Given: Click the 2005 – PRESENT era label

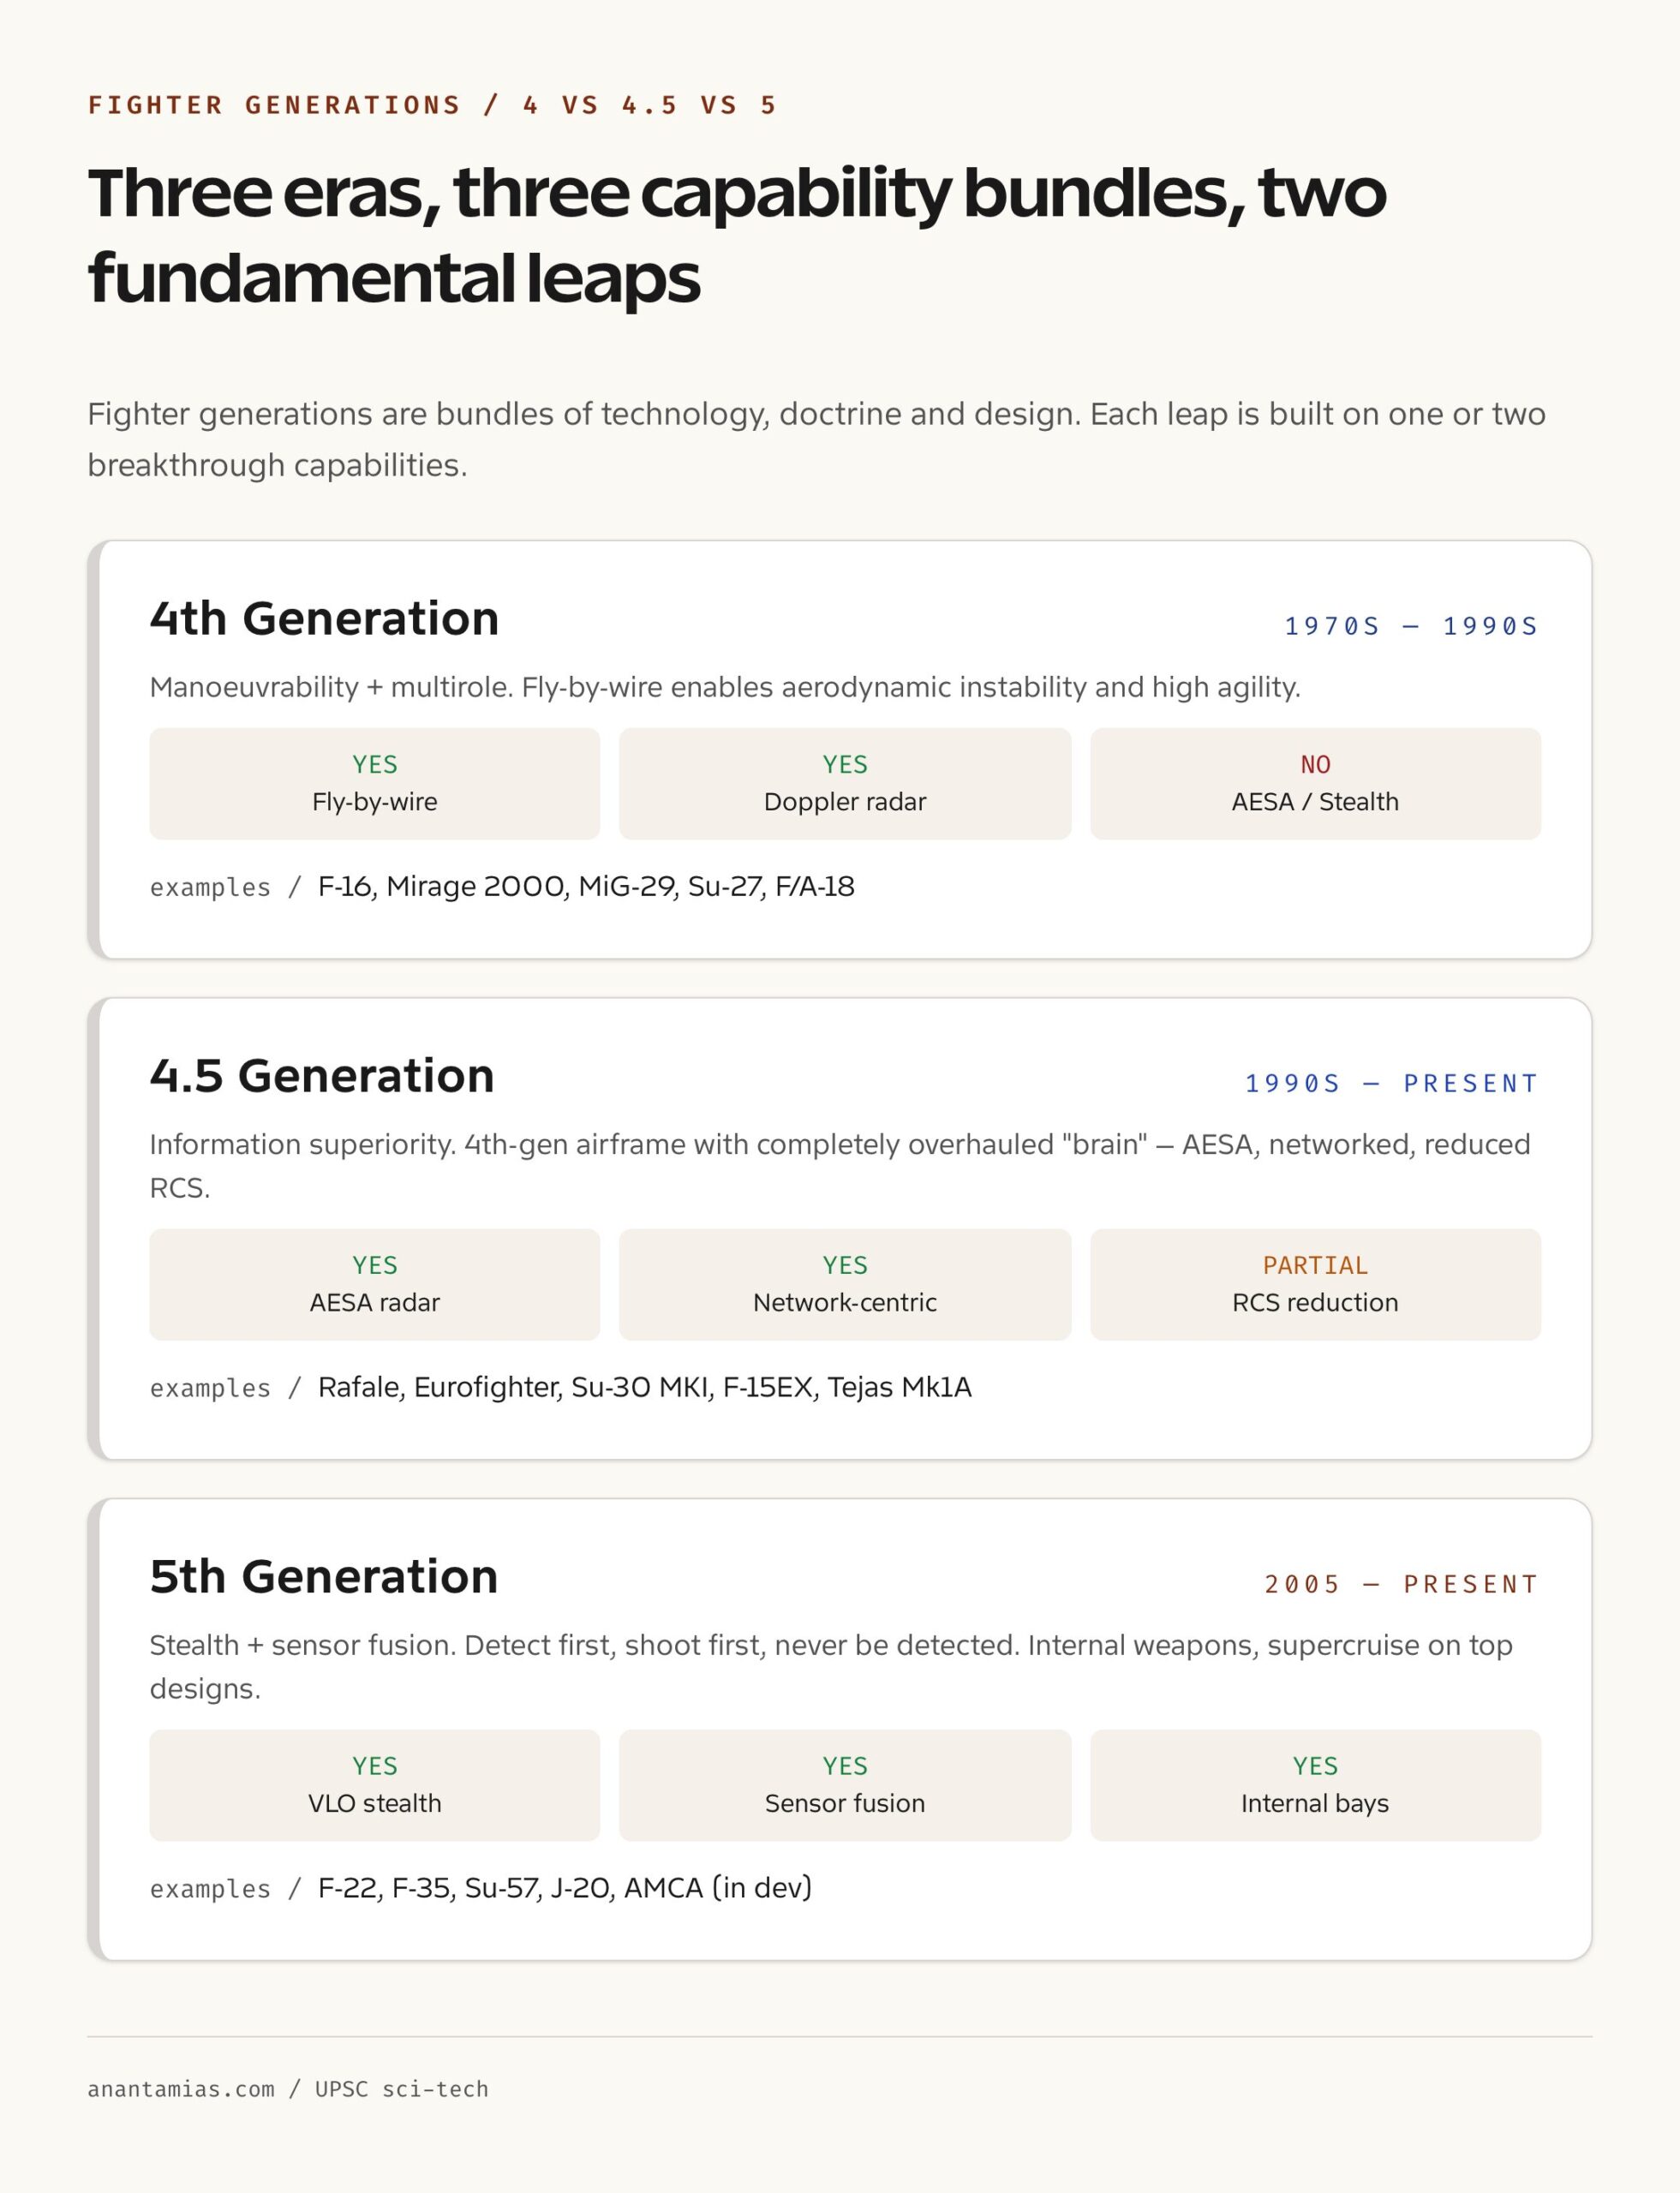Looking at the screenshot, I should (1401, 1584).
